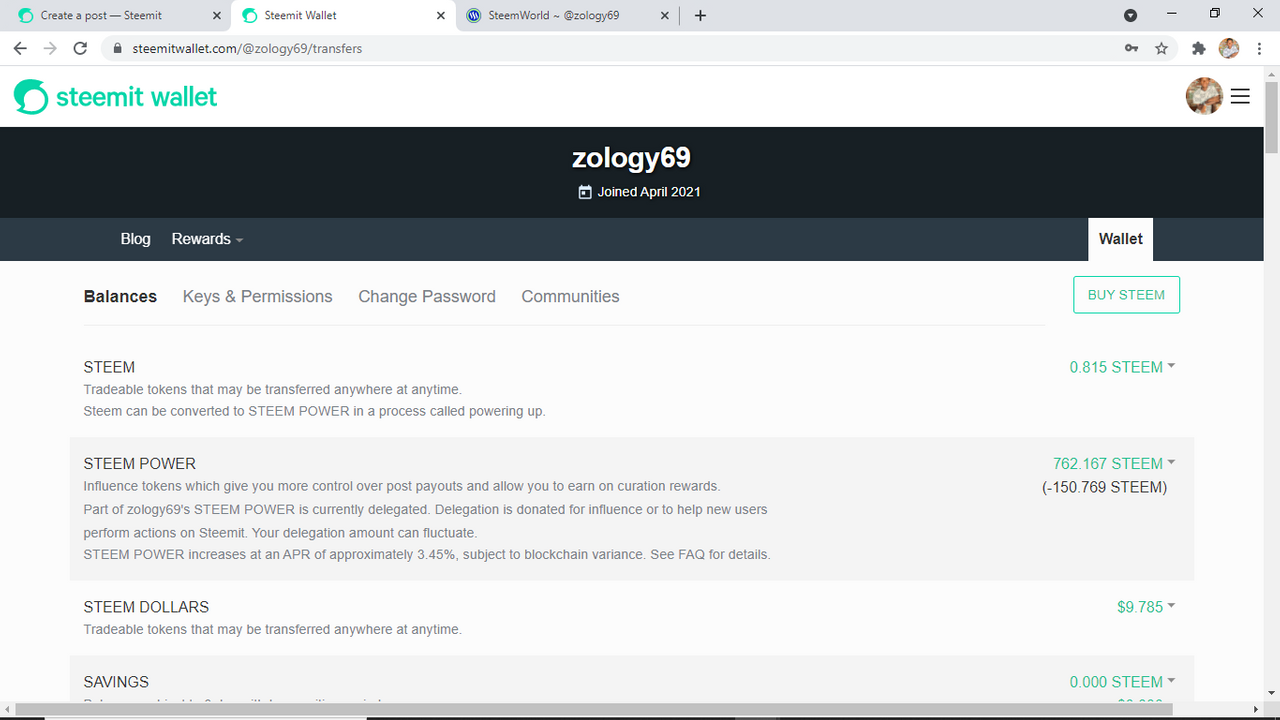Viewport: 1280px width, 720px height.
Task: Close the Steemit Wallet tab
Action: [441, 16]
